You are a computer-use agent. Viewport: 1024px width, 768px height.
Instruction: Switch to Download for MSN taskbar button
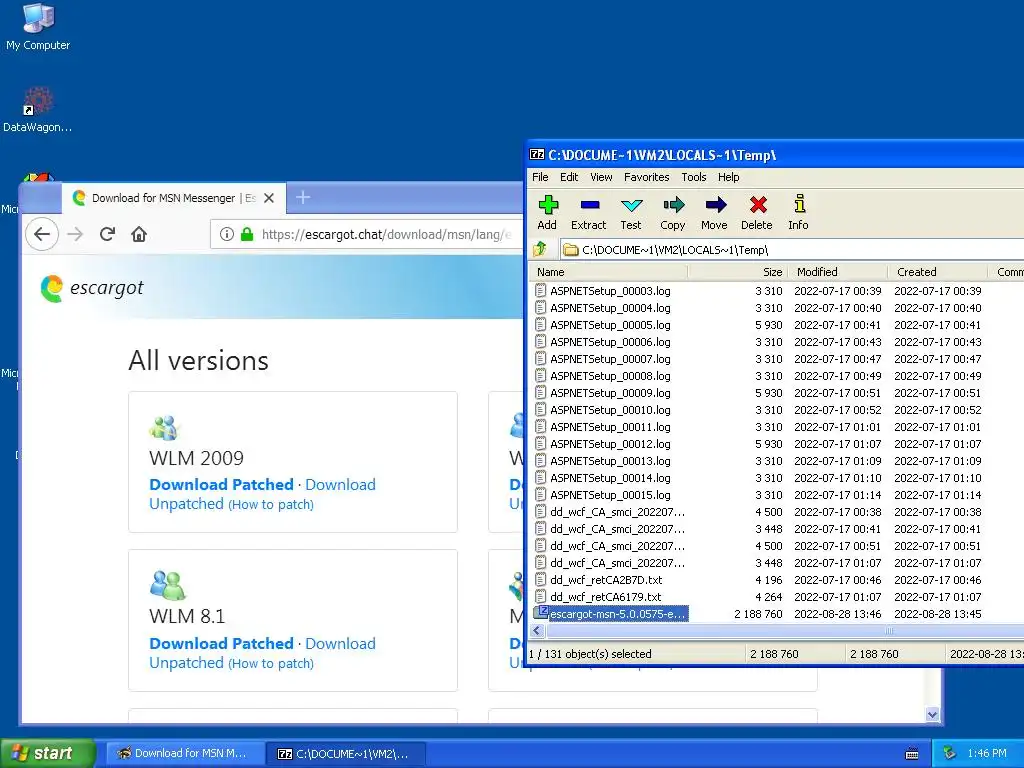coord(184,754)
